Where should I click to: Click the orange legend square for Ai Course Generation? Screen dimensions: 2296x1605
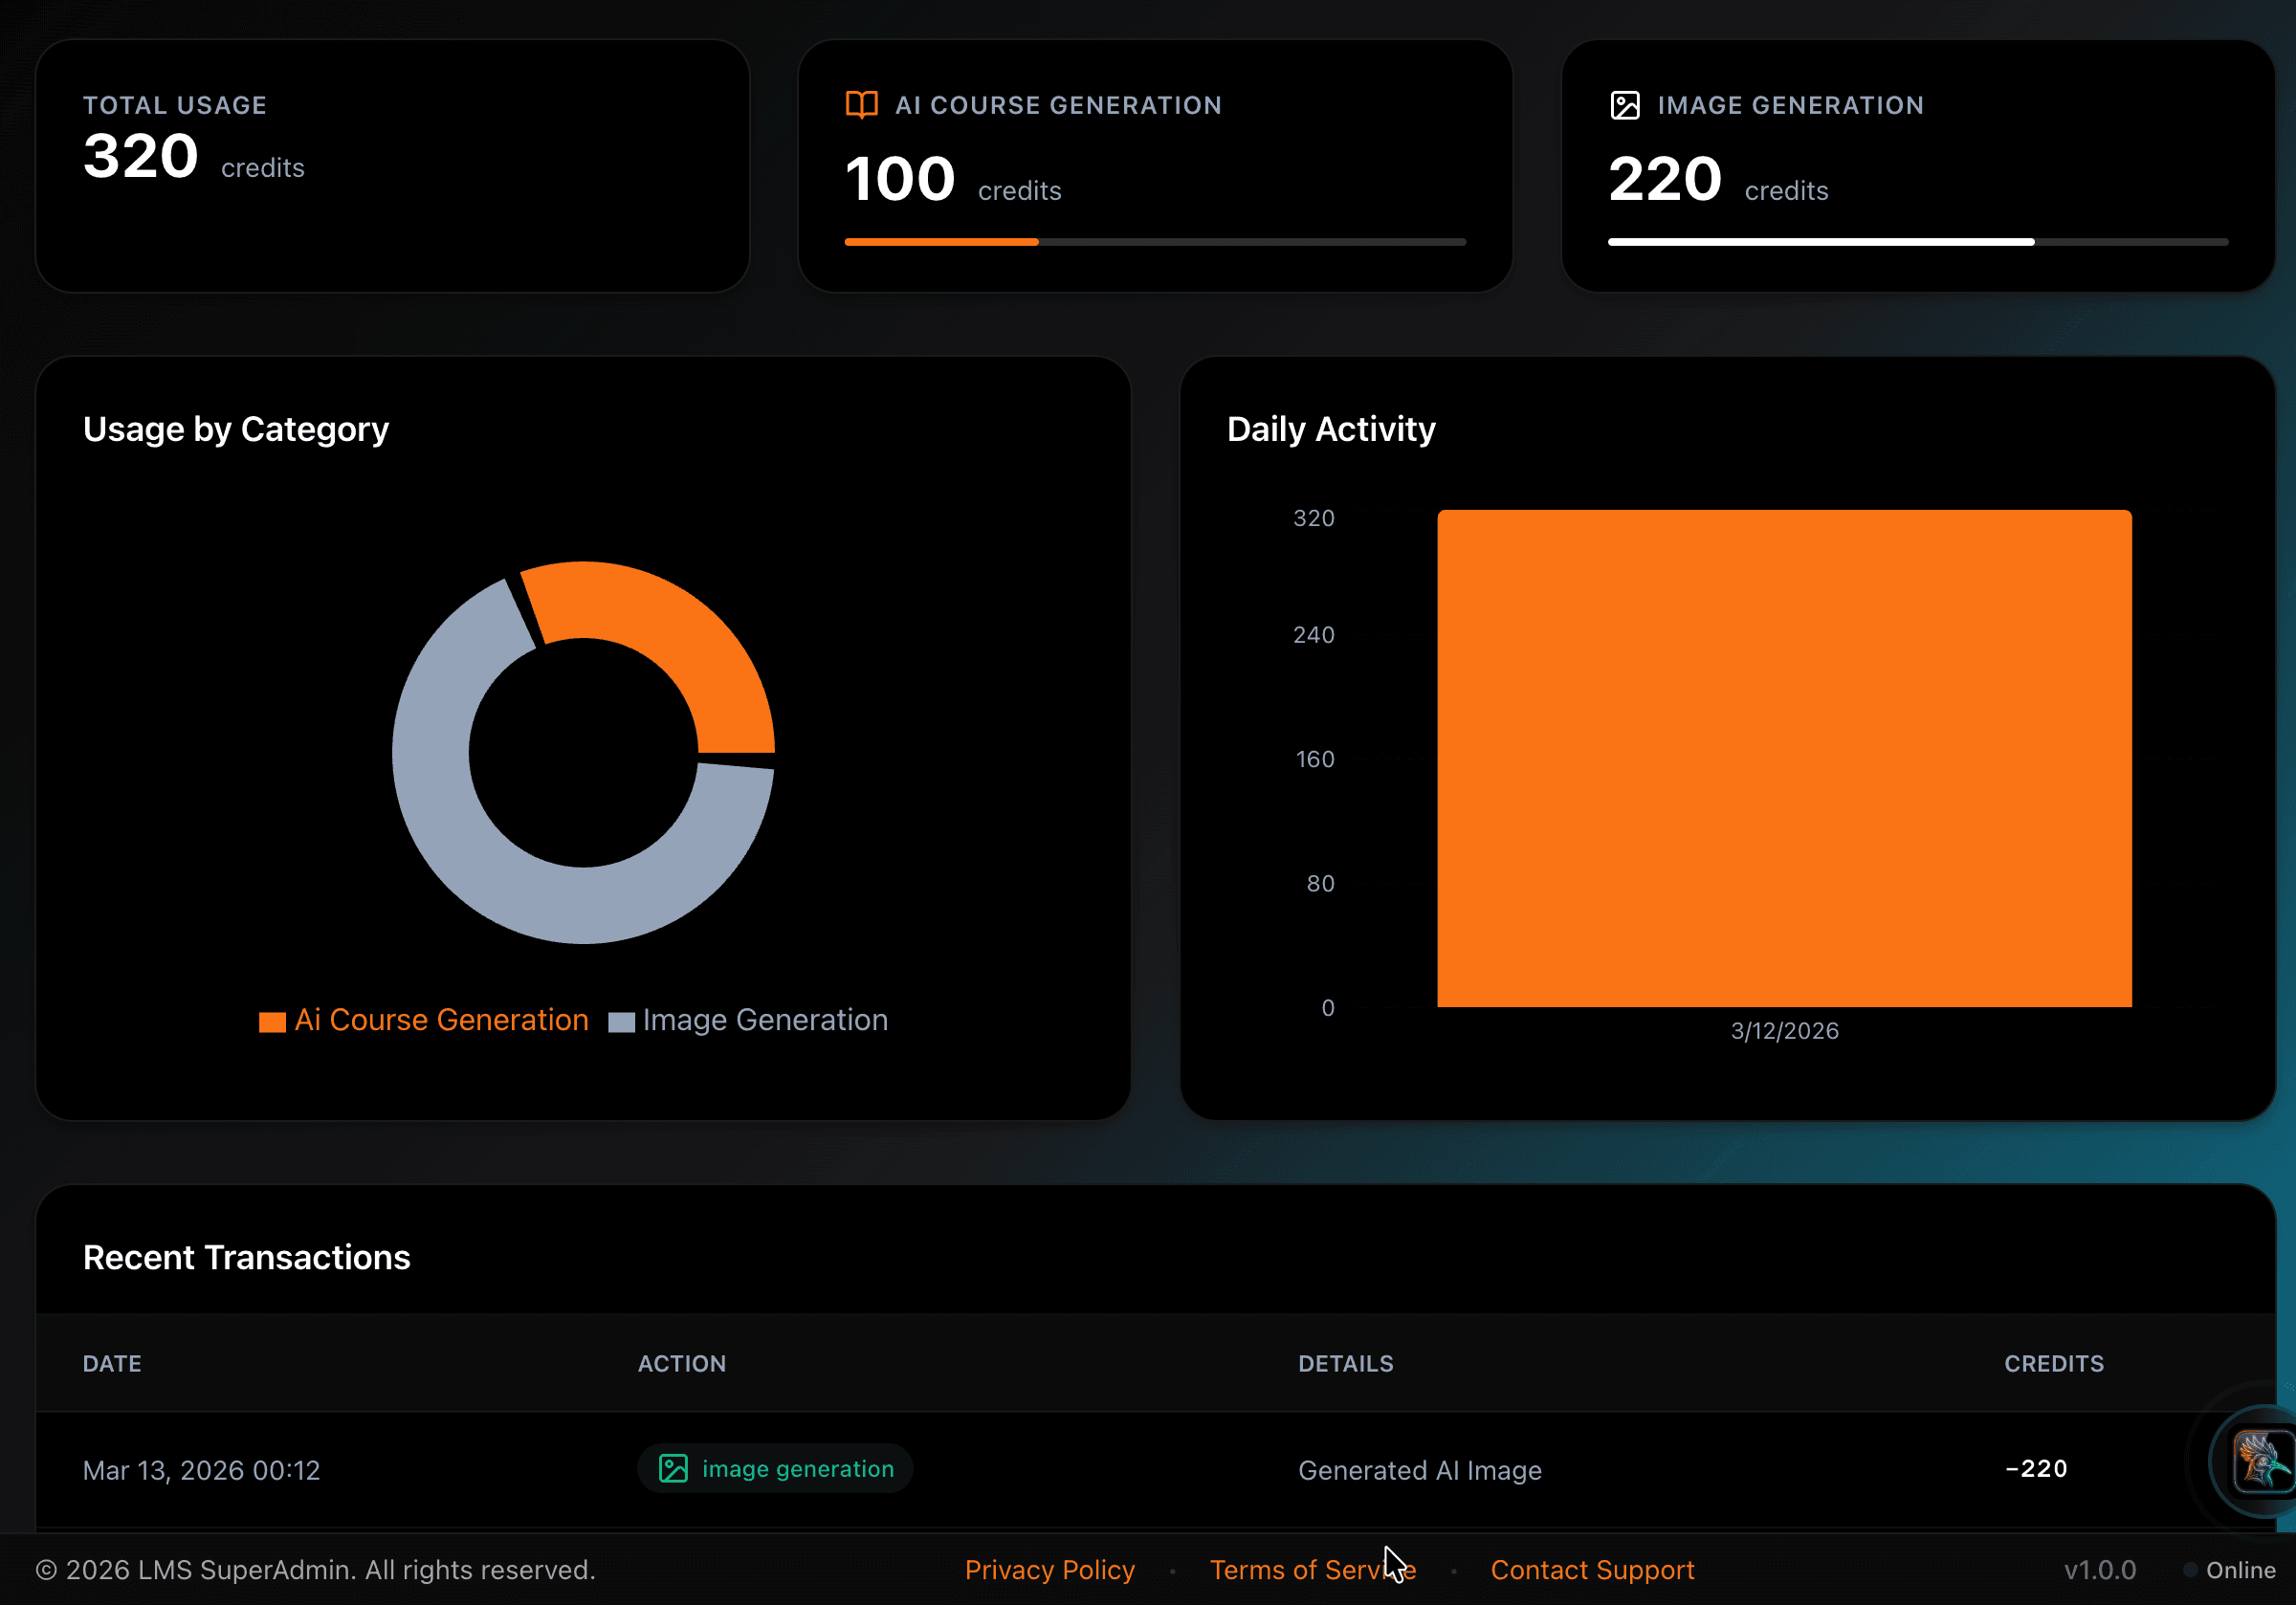[271, 1020]
